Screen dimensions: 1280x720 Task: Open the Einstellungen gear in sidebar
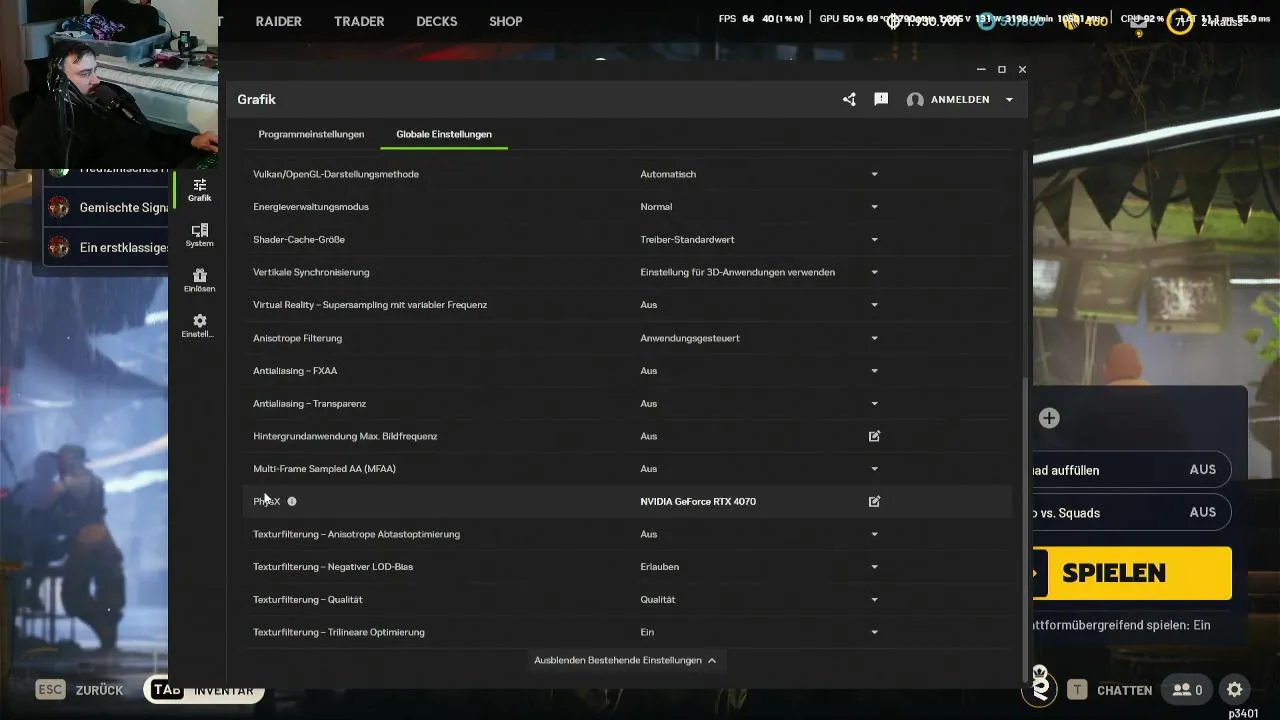tap(199, 325)
